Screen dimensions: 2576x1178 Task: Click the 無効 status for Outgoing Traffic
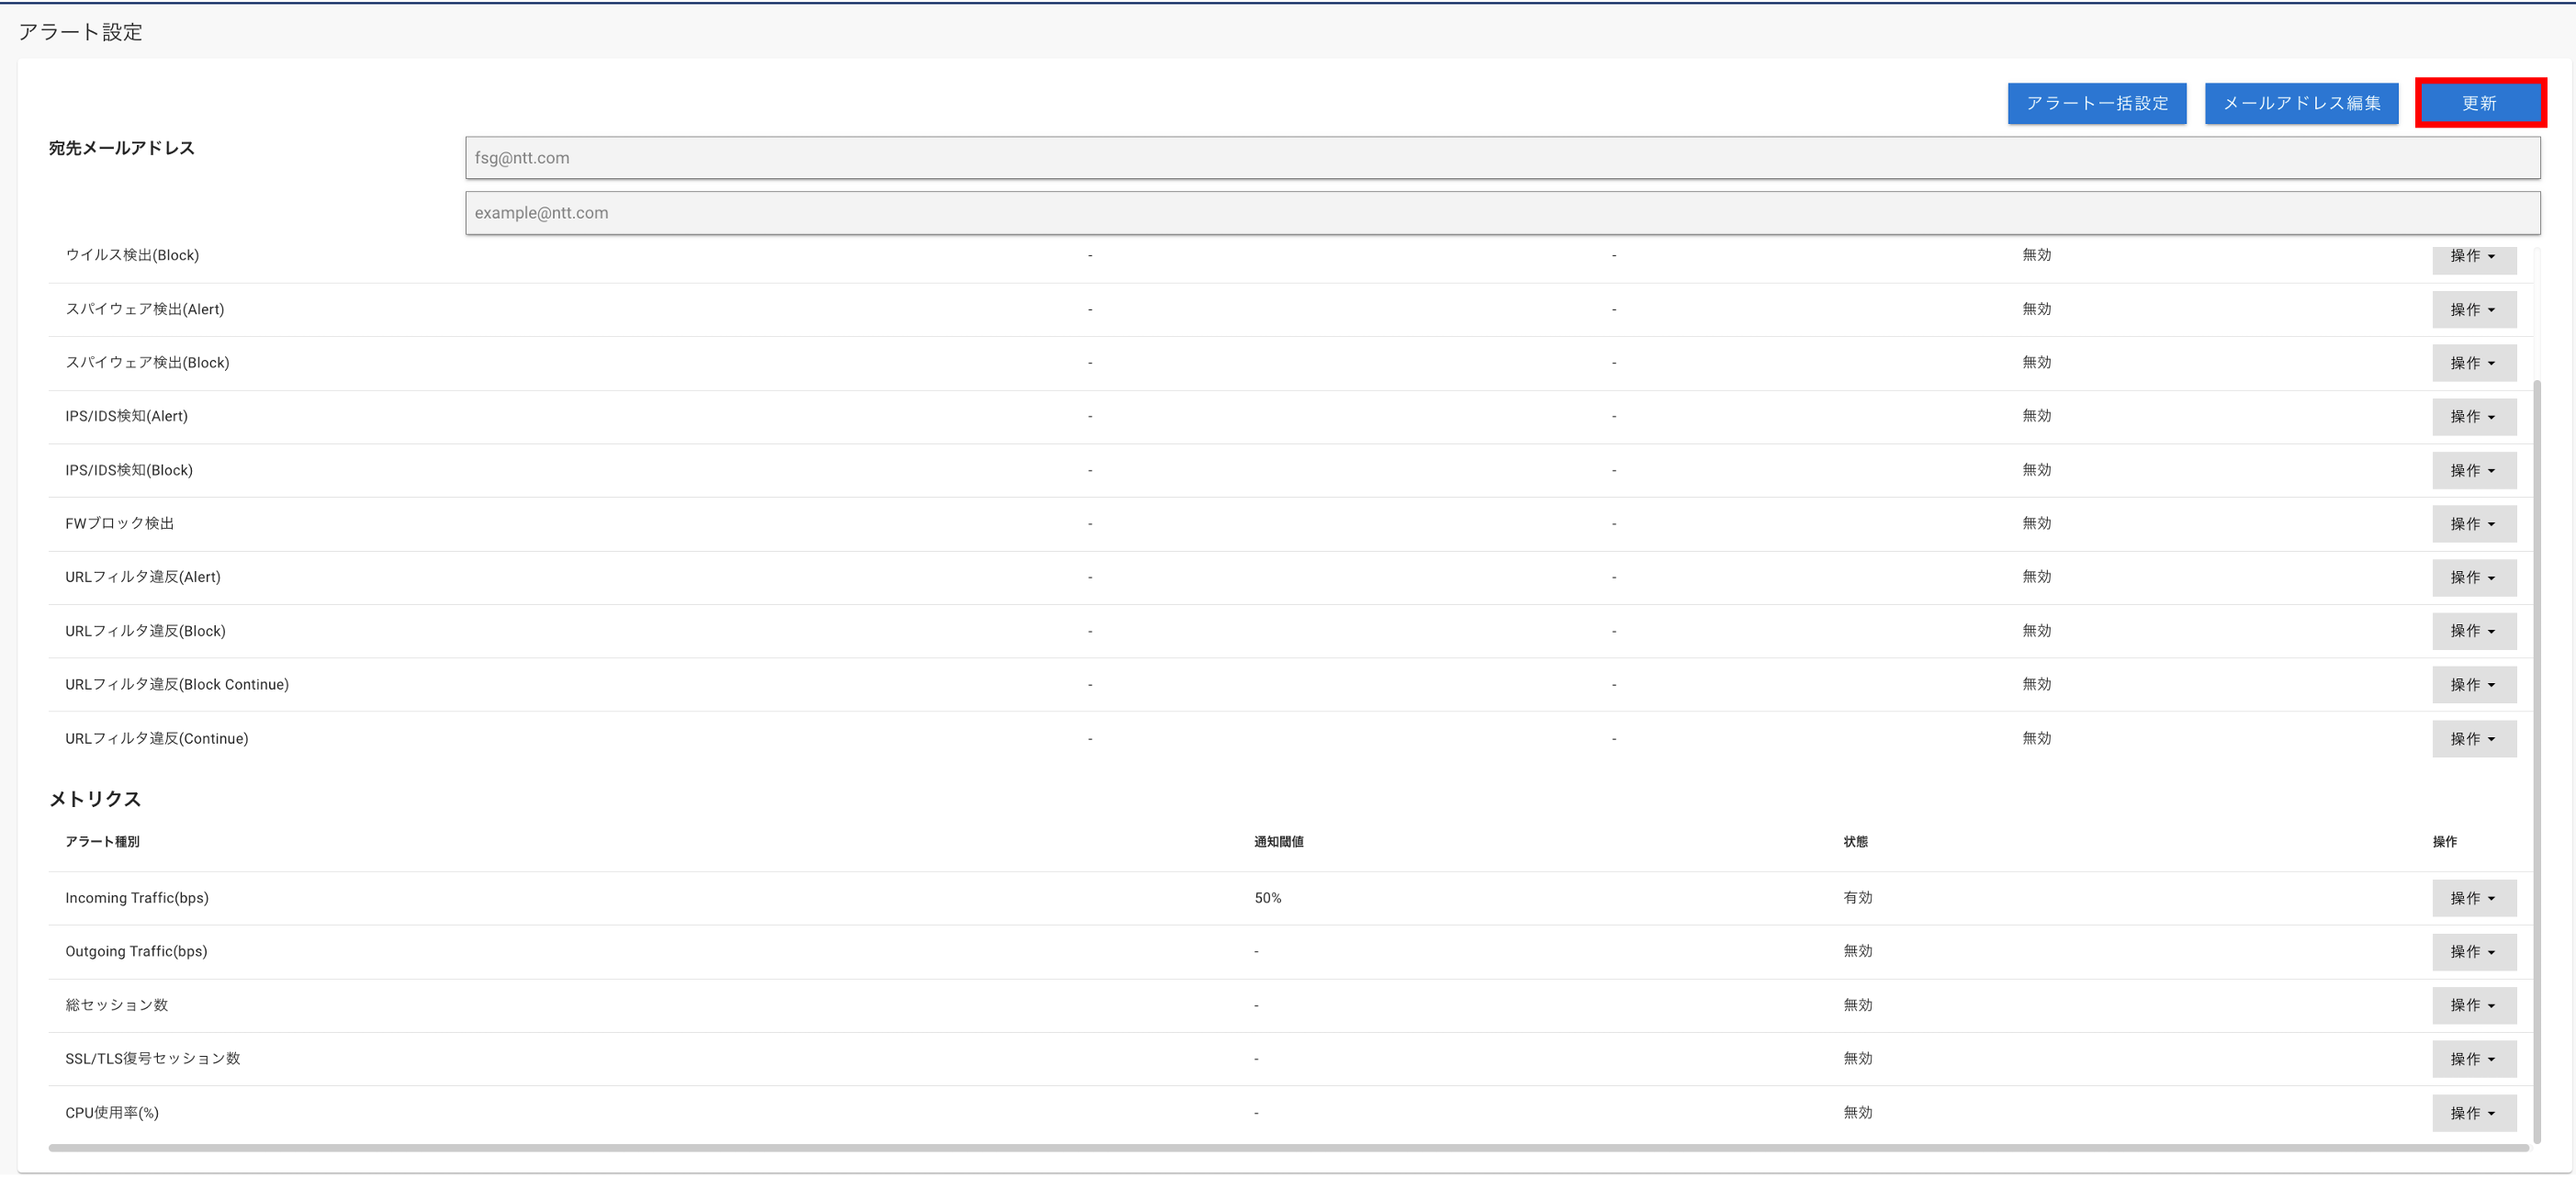(x=1857, y=951)
